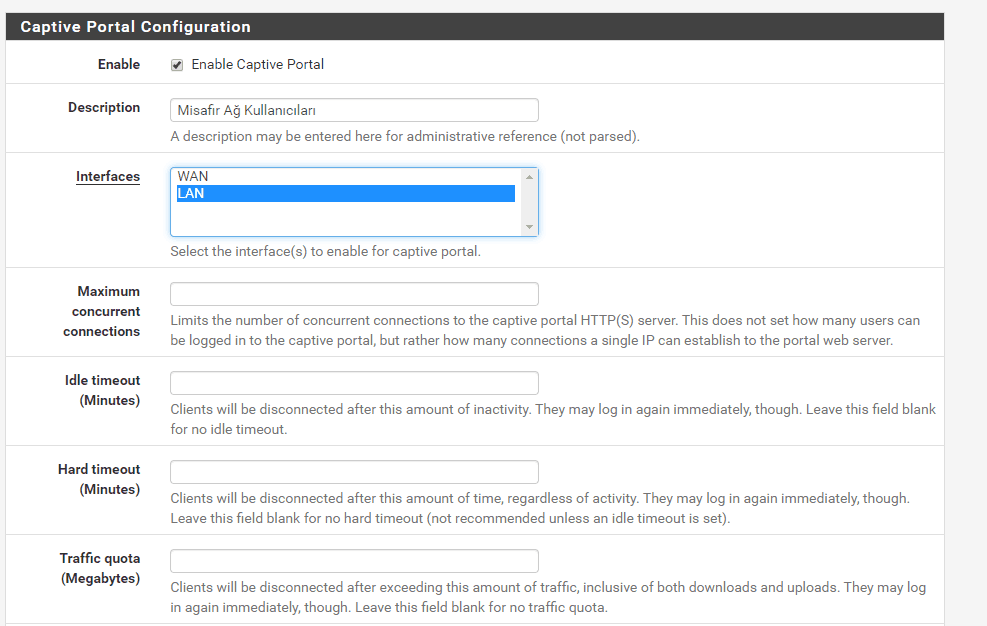The width and height of the screenshot is (987, 626).
Task: Click the Traffic quota (Megabytes) label
Action: point(100,568)
